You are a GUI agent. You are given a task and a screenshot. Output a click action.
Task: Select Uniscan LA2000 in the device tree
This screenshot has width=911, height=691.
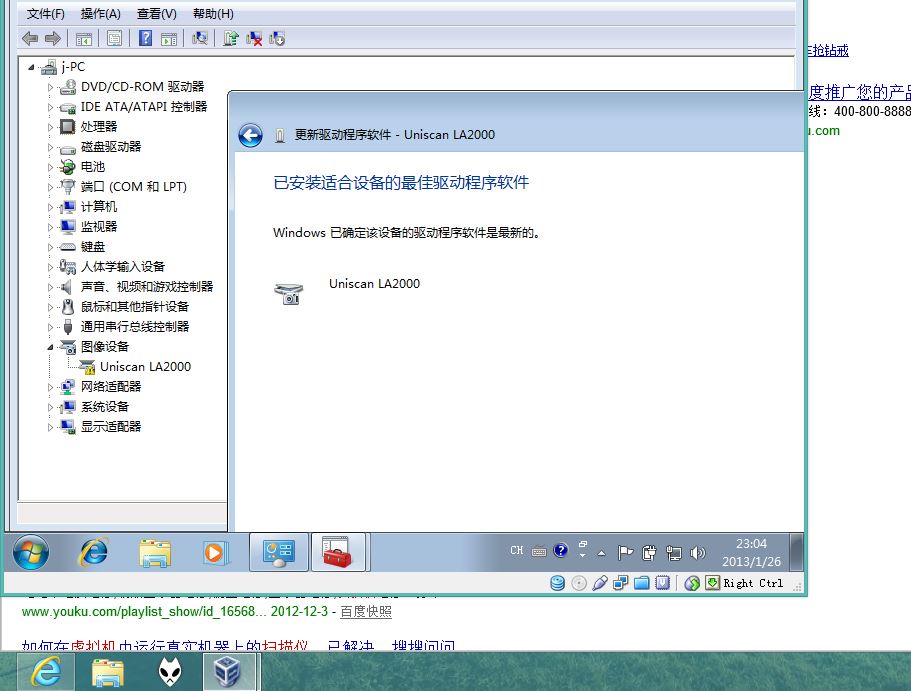coord(145,367)
